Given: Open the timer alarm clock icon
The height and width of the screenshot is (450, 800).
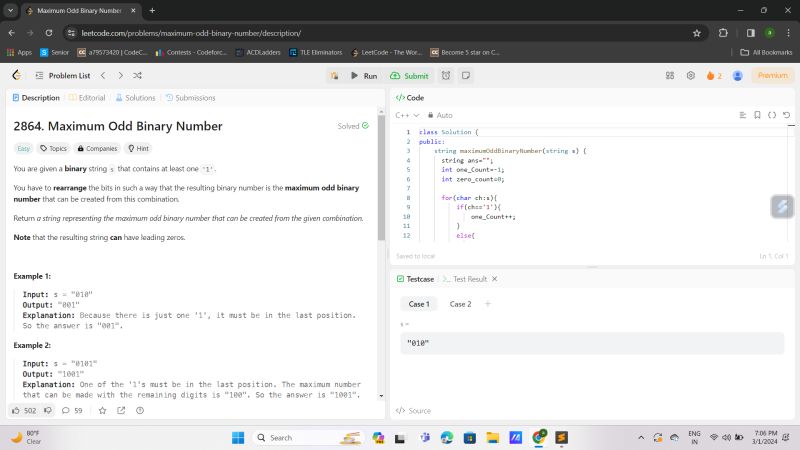Looking at the screenshot, I should (x=446, y=76).
